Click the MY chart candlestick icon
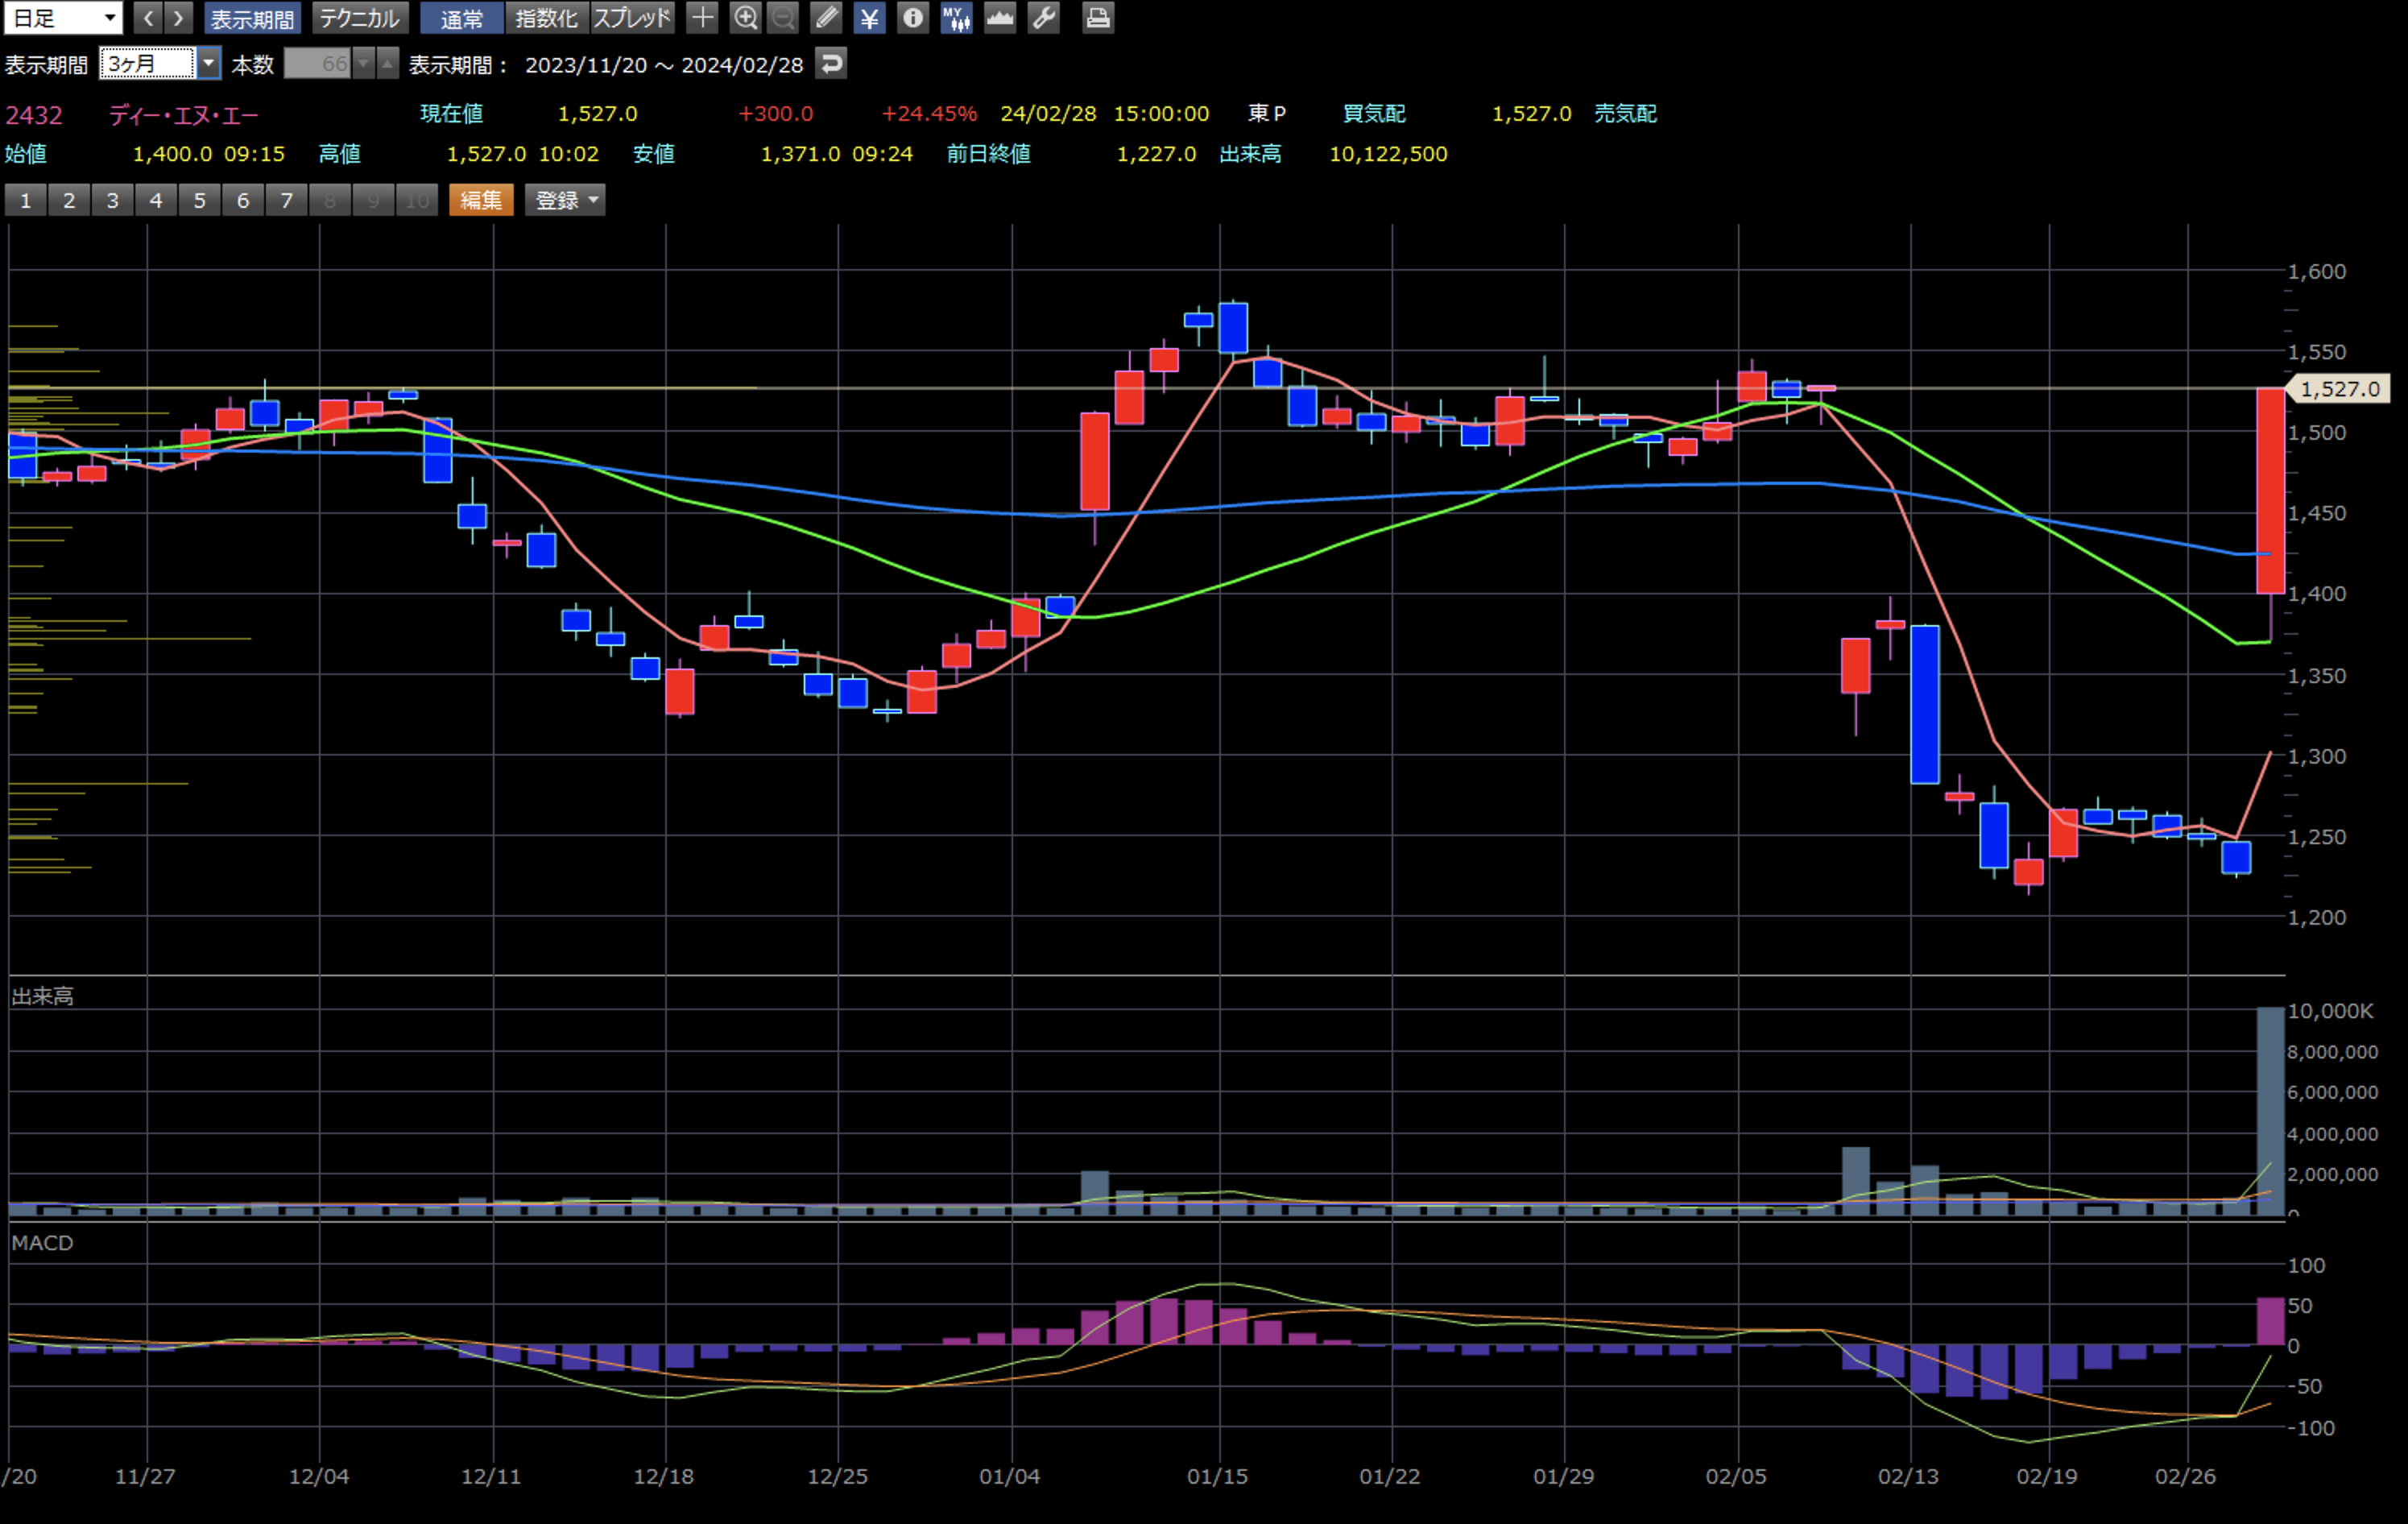 tap(956, 17)
